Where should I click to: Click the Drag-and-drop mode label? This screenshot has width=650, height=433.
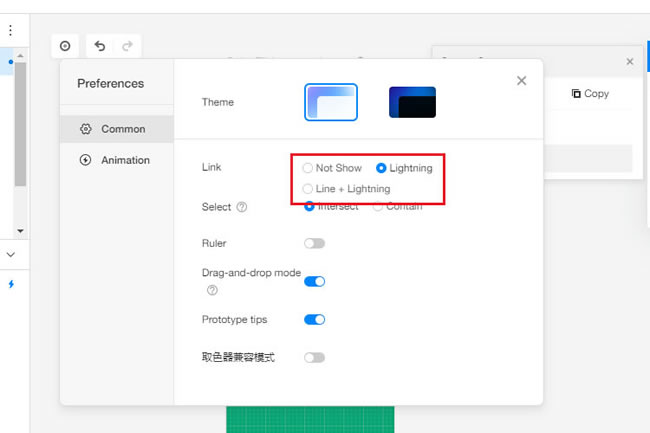(x=251, y=273)
